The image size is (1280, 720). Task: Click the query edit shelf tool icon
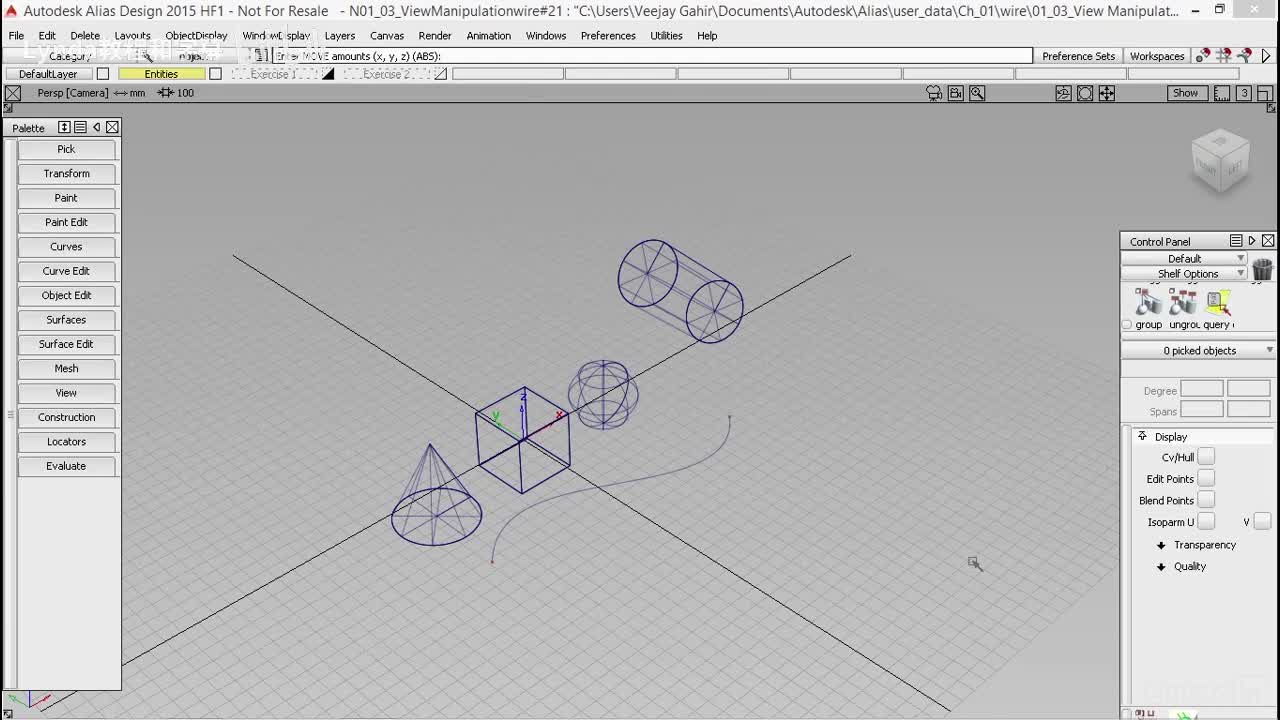pos(1217,302)
